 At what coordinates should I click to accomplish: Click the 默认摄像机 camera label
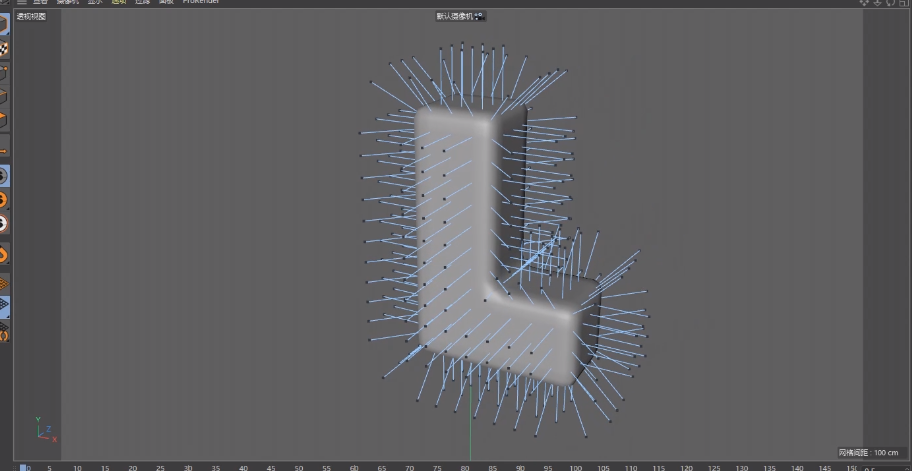(x=455, y=16)
